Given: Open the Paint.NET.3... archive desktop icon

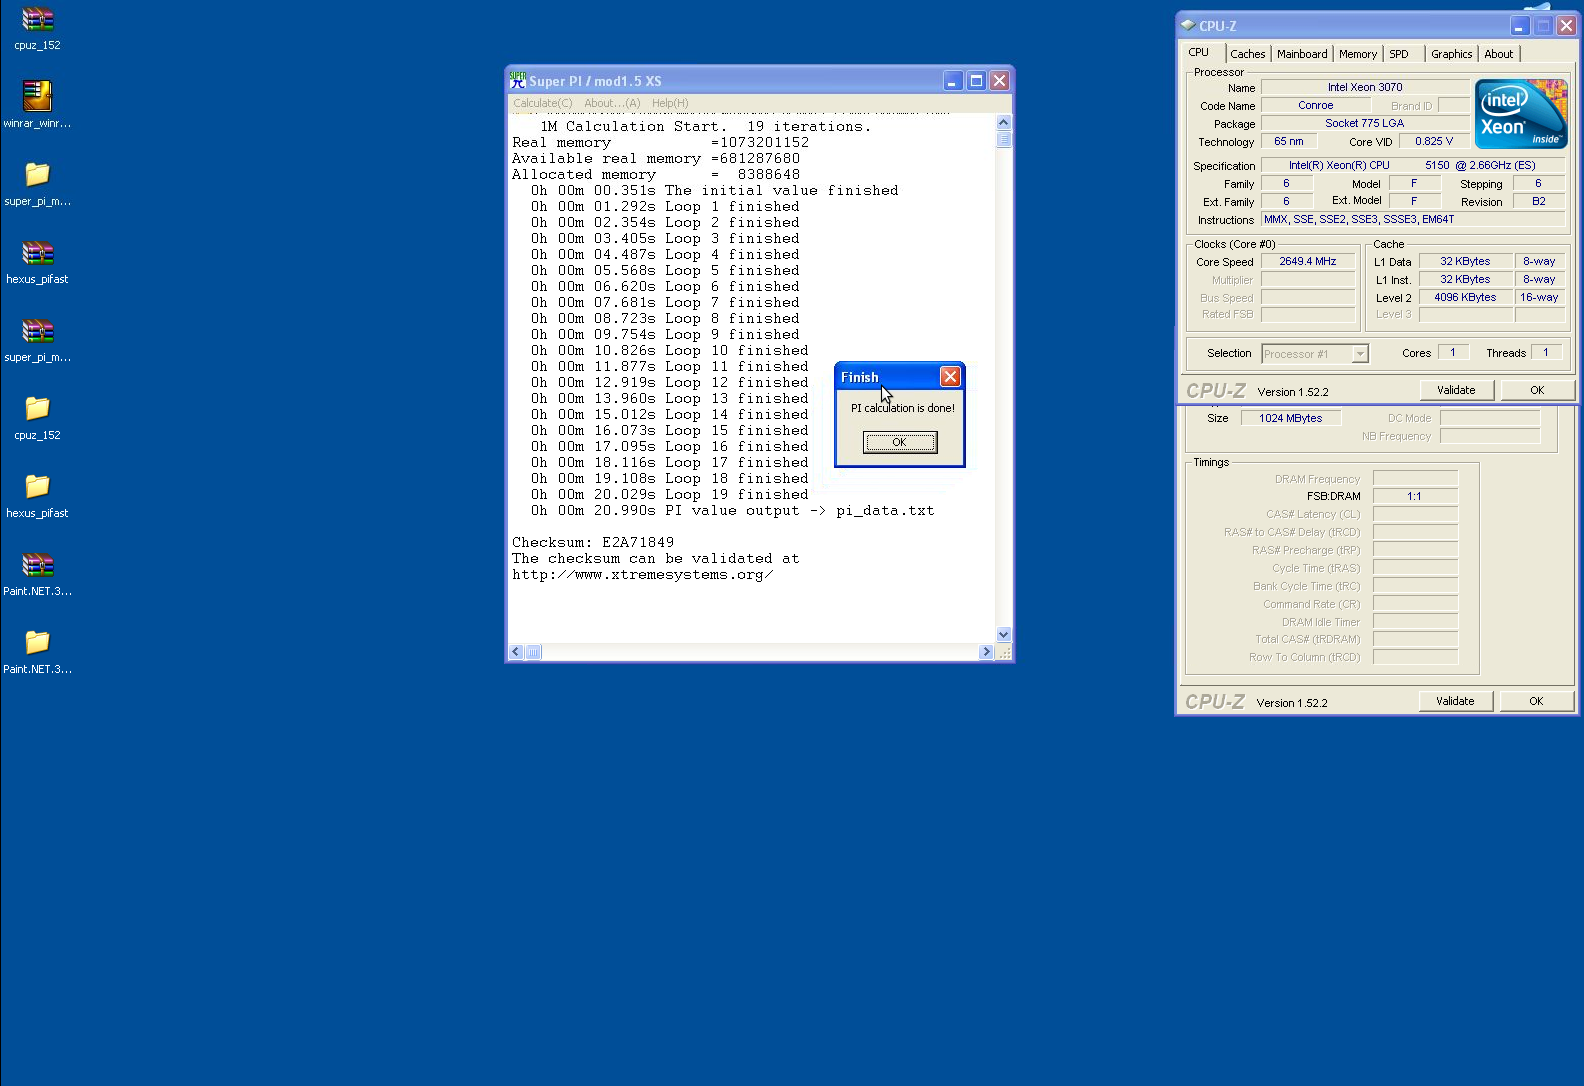Looking at the screenshot, I should 37,564.
